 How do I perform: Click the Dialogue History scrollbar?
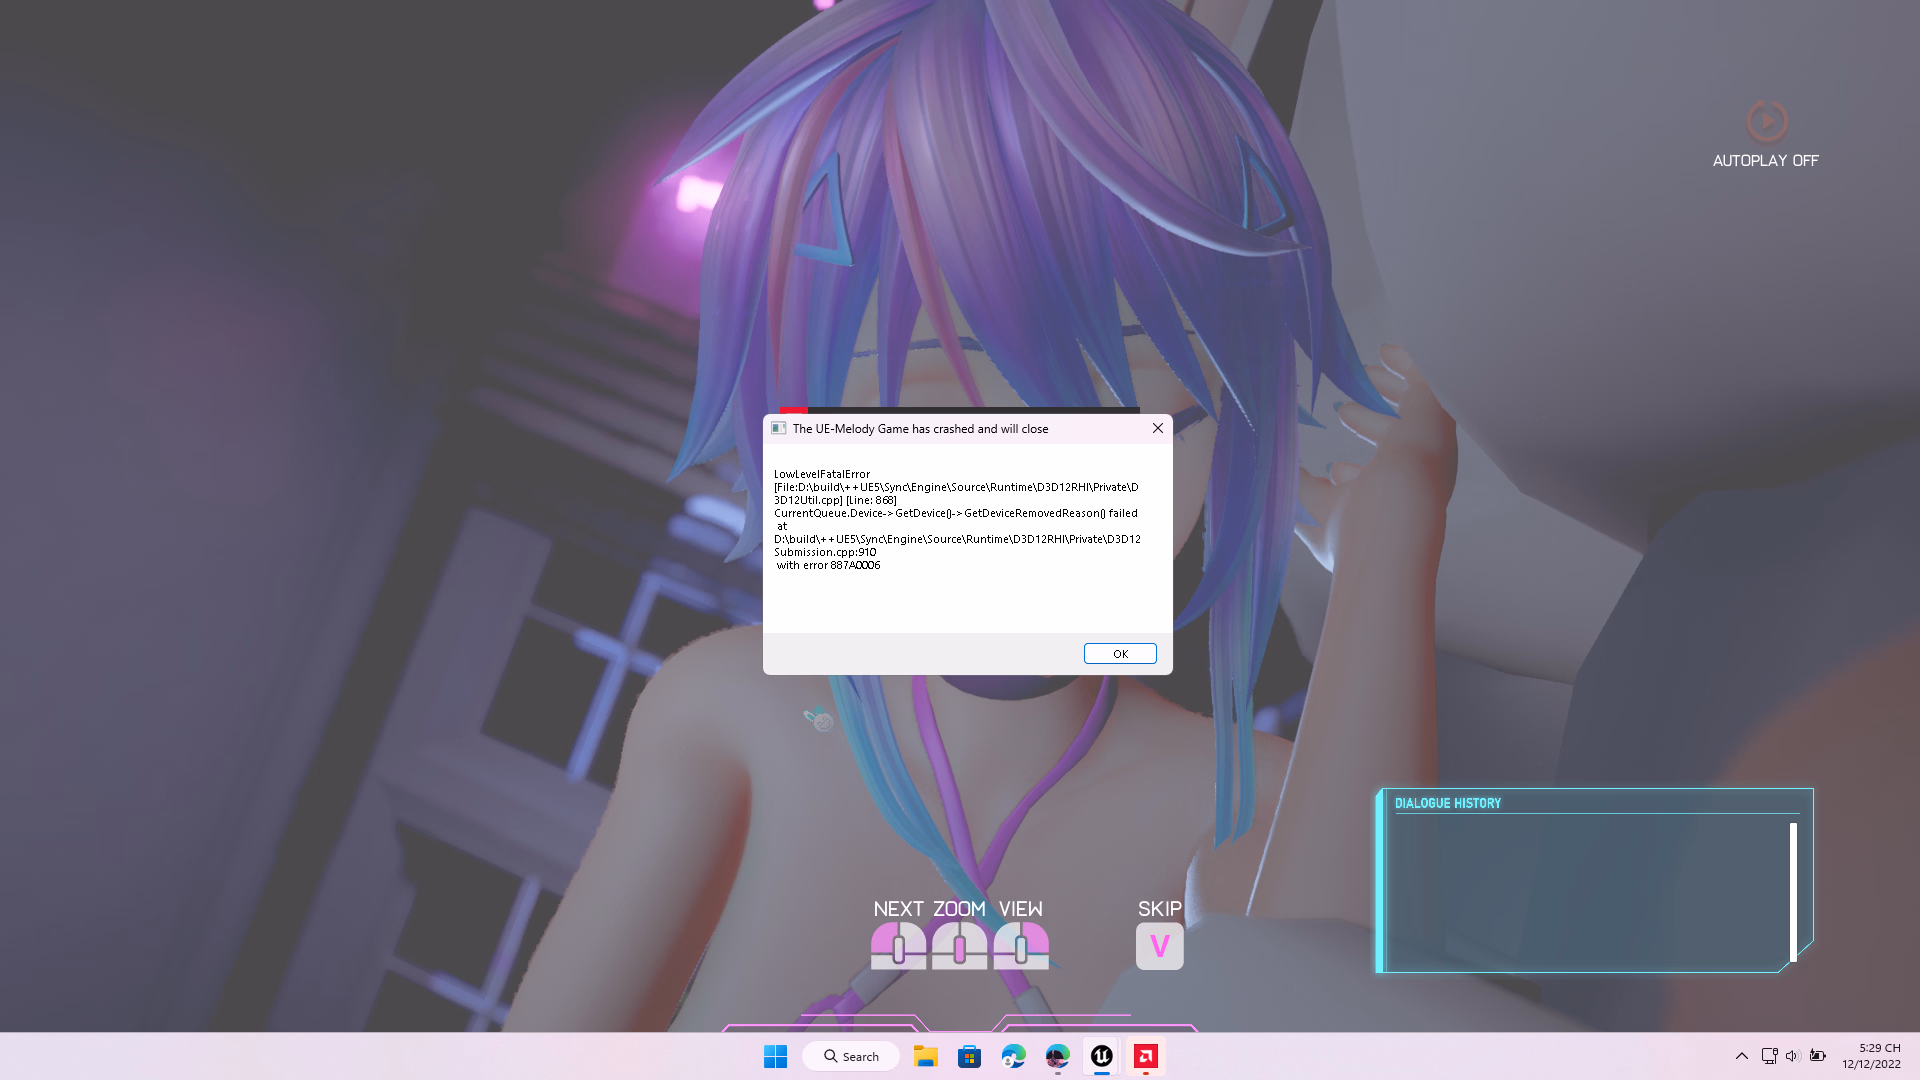1793,890
